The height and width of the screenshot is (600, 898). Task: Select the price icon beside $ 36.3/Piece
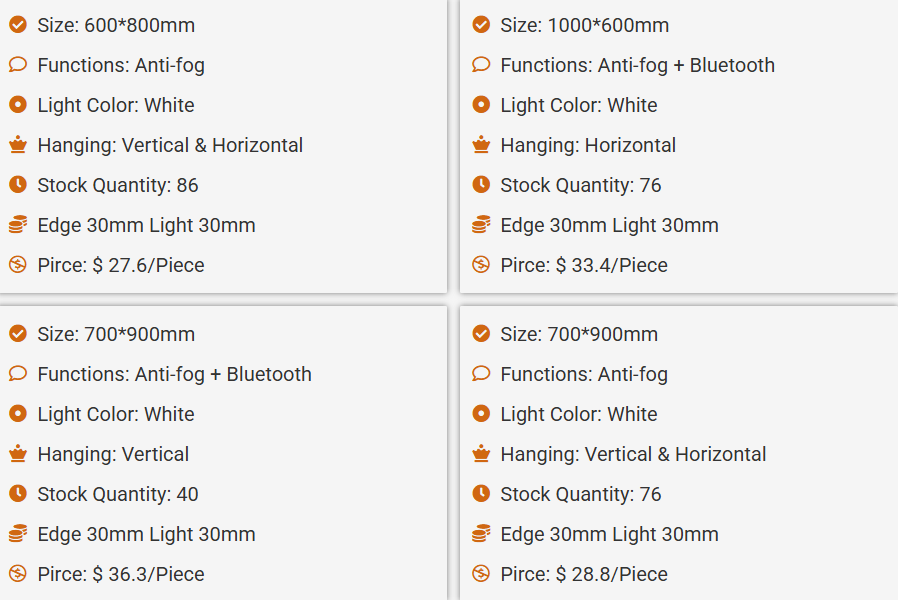click(x=18, y=574)
